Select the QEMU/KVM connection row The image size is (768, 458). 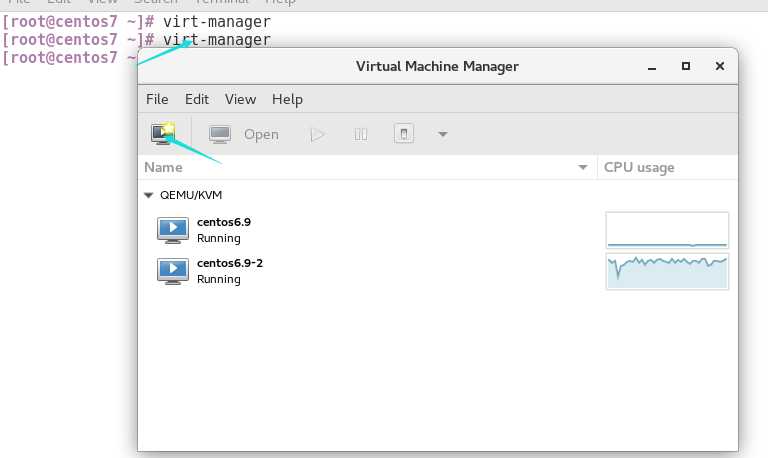coord(438,195)
